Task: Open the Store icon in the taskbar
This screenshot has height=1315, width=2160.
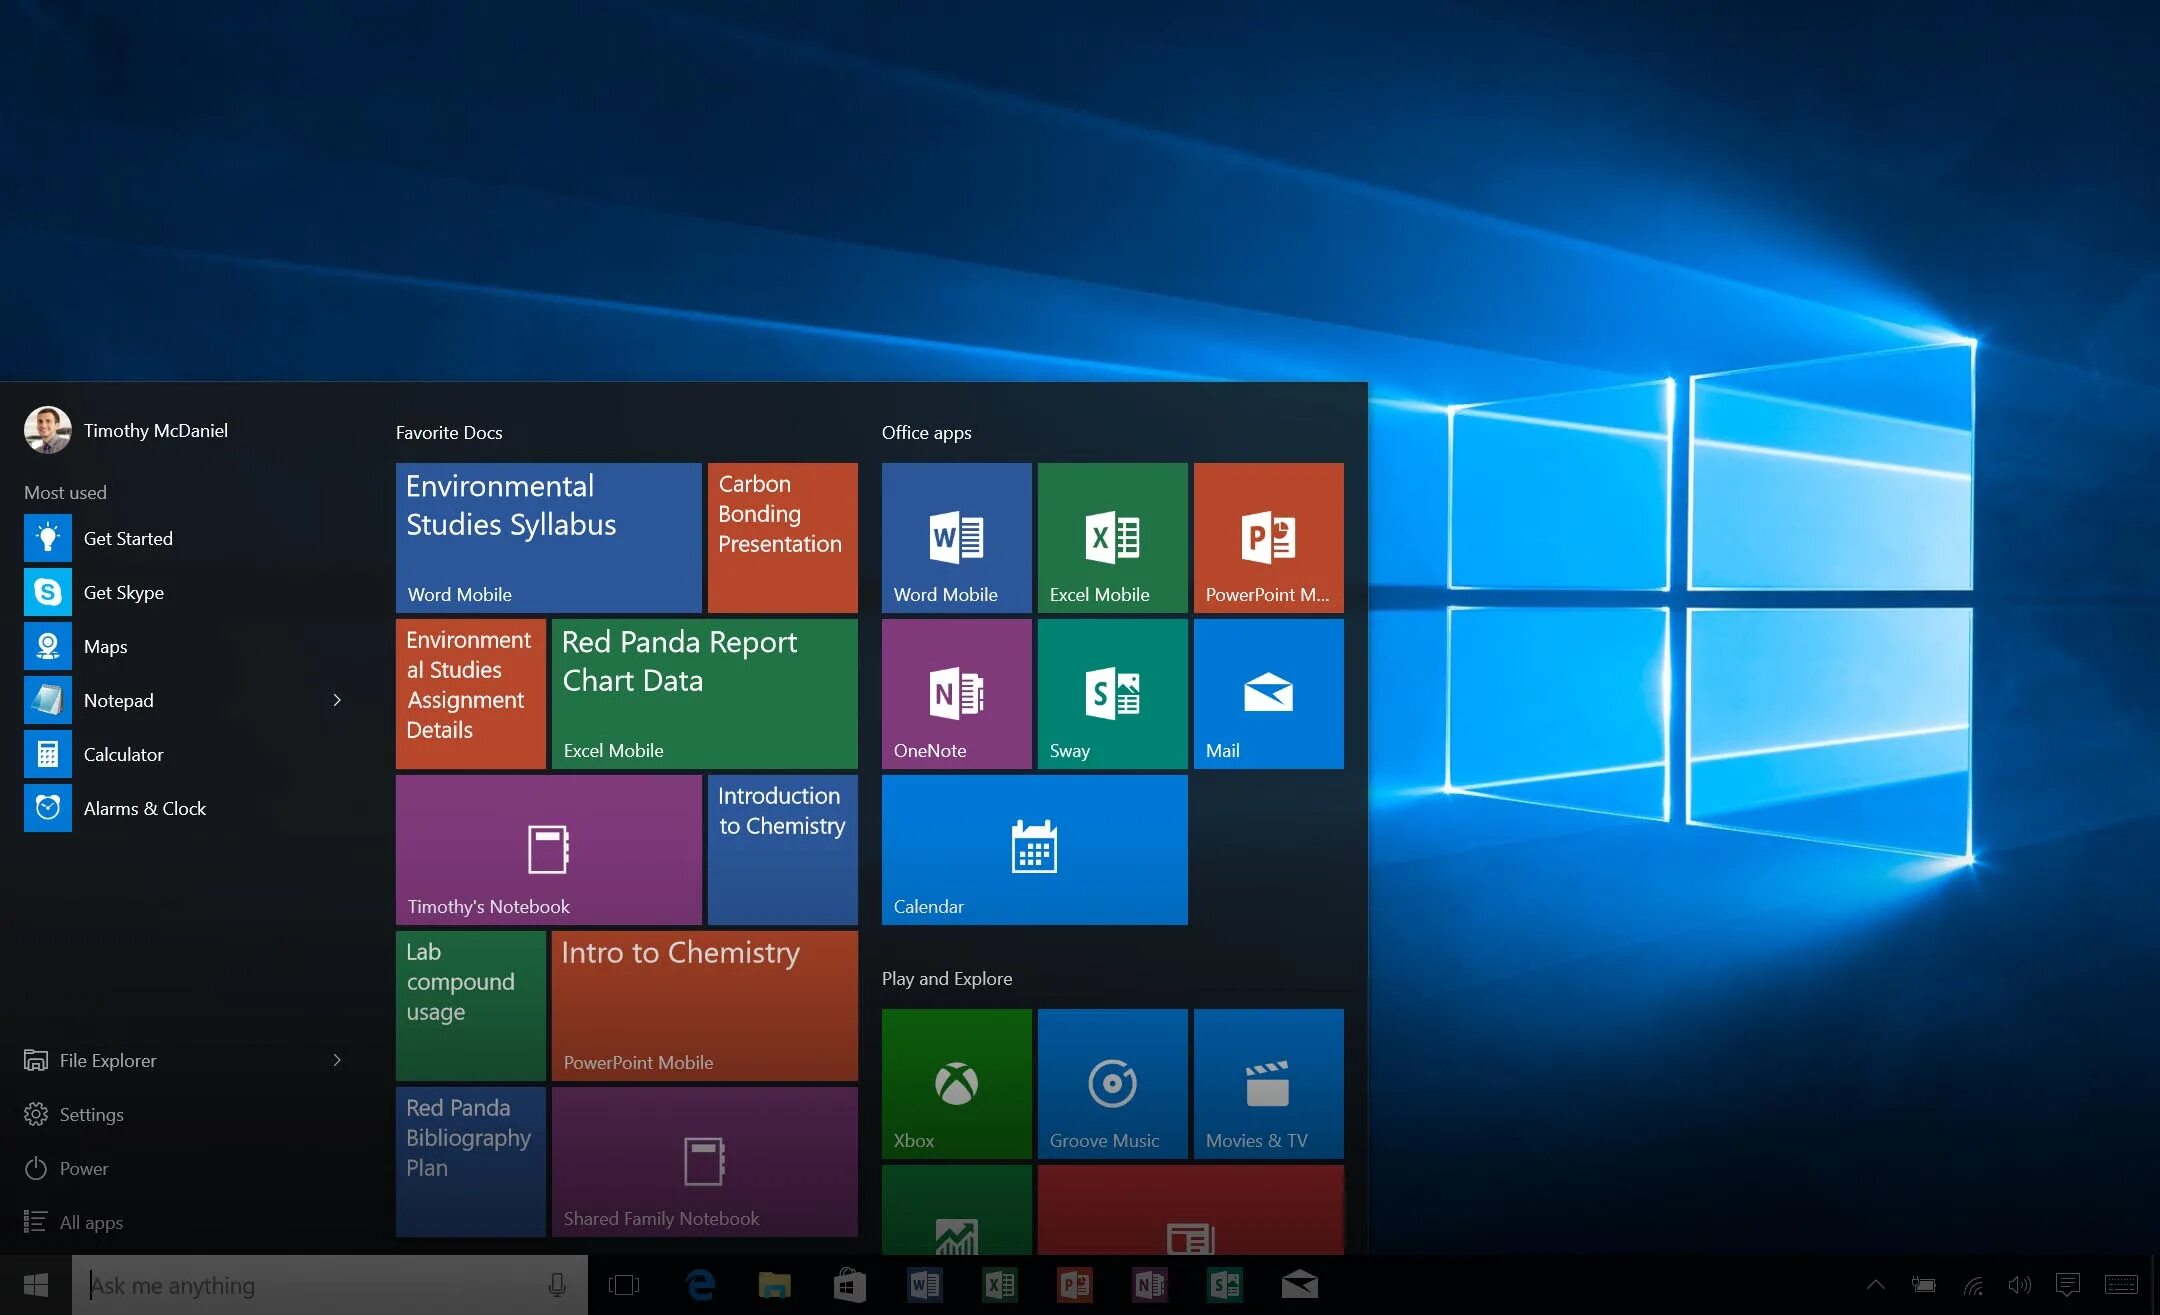Action: pyautogui.click(x=849, y=1285)
